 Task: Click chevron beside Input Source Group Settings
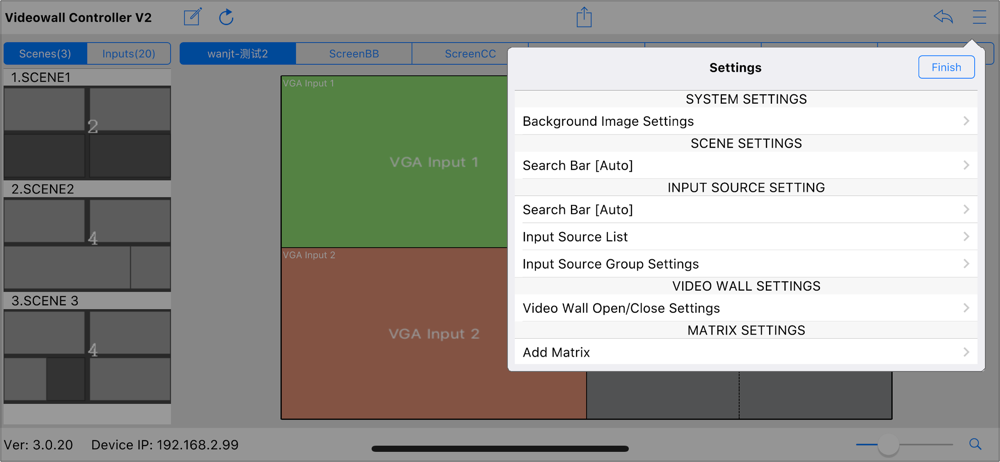967,264
